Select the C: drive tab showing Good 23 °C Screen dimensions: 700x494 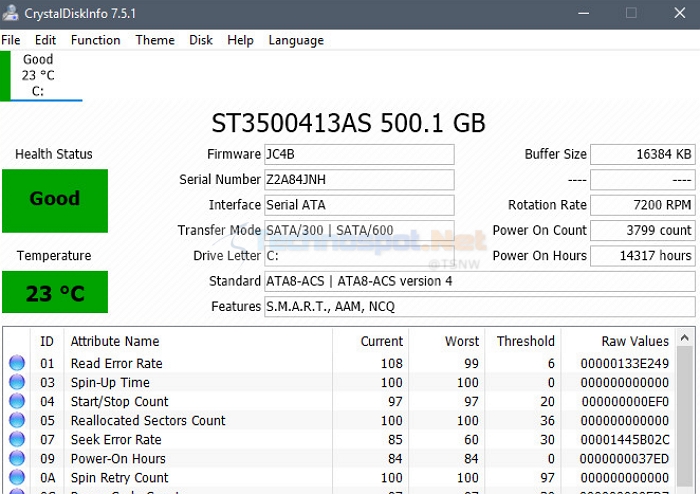(41, 76)
